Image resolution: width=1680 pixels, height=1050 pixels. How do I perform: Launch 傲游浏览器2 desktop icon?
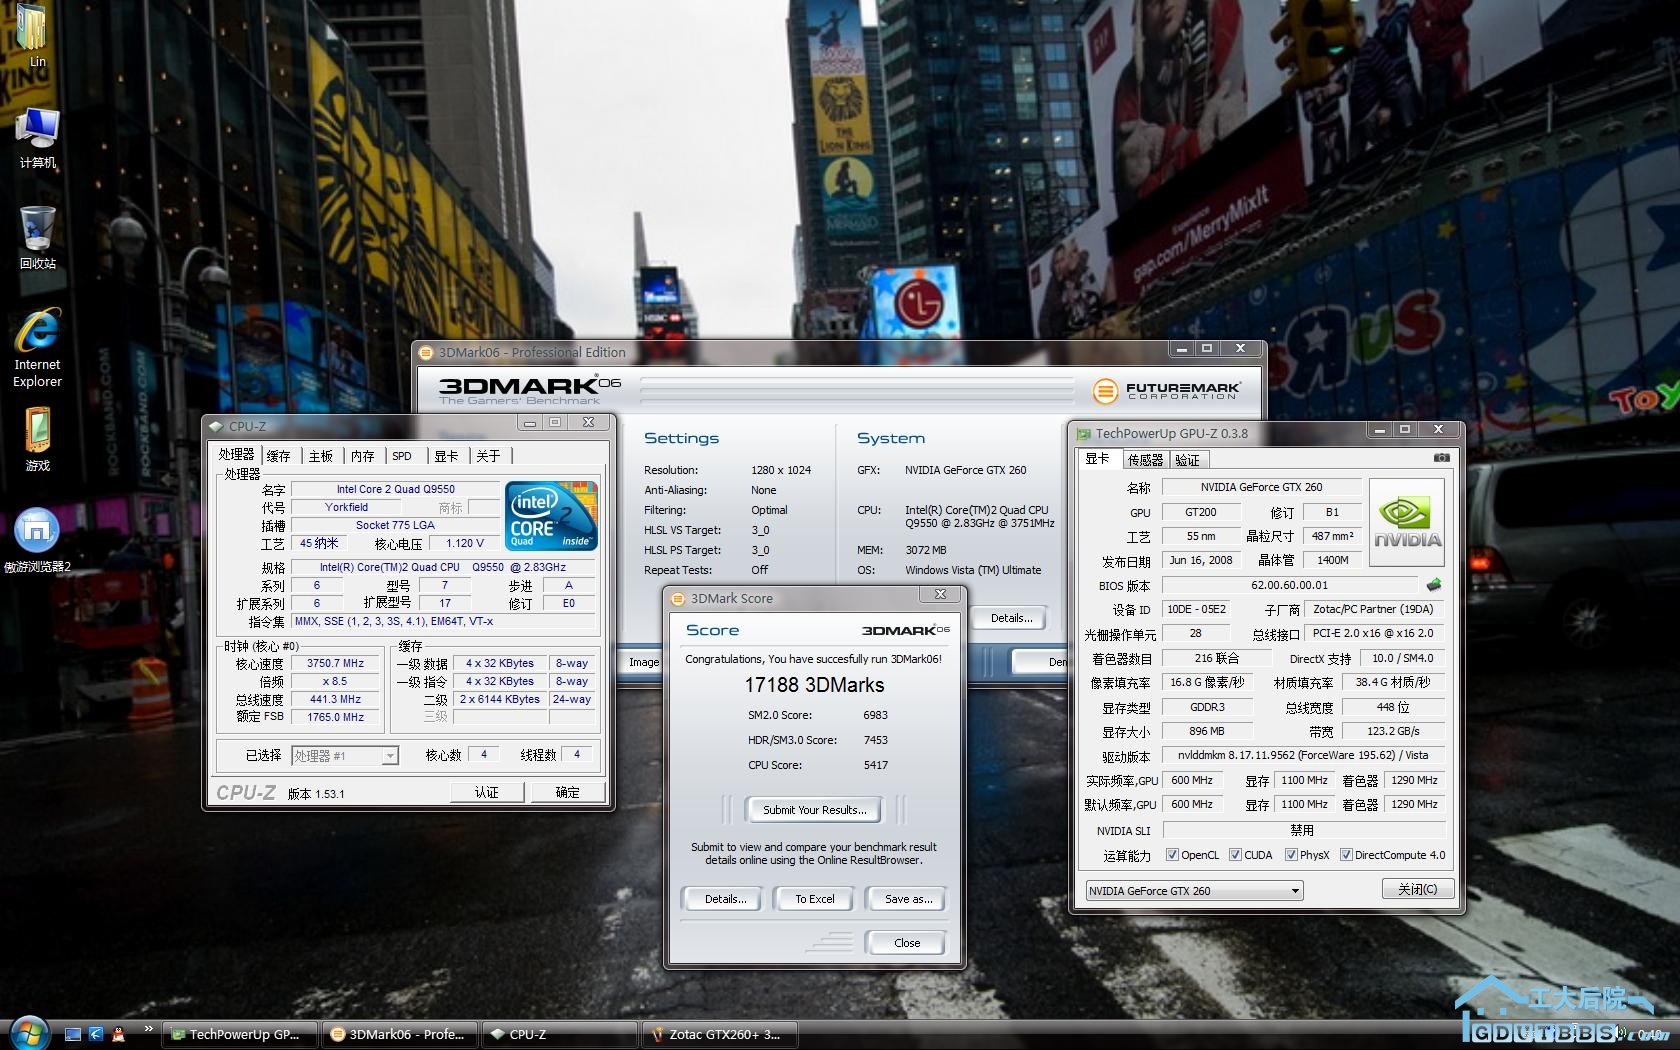(x=37, y=540)
